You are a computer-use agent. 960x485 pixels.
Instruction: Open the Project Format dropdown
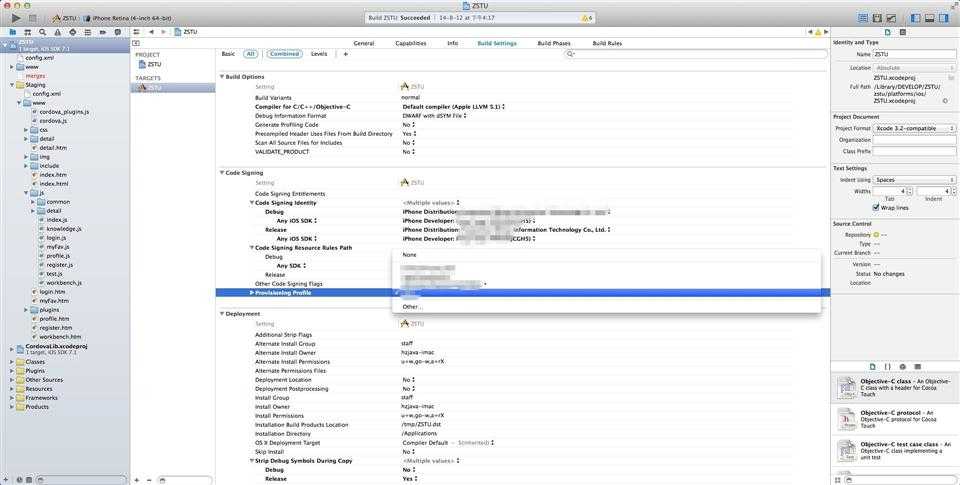click(x=915, y=128)
